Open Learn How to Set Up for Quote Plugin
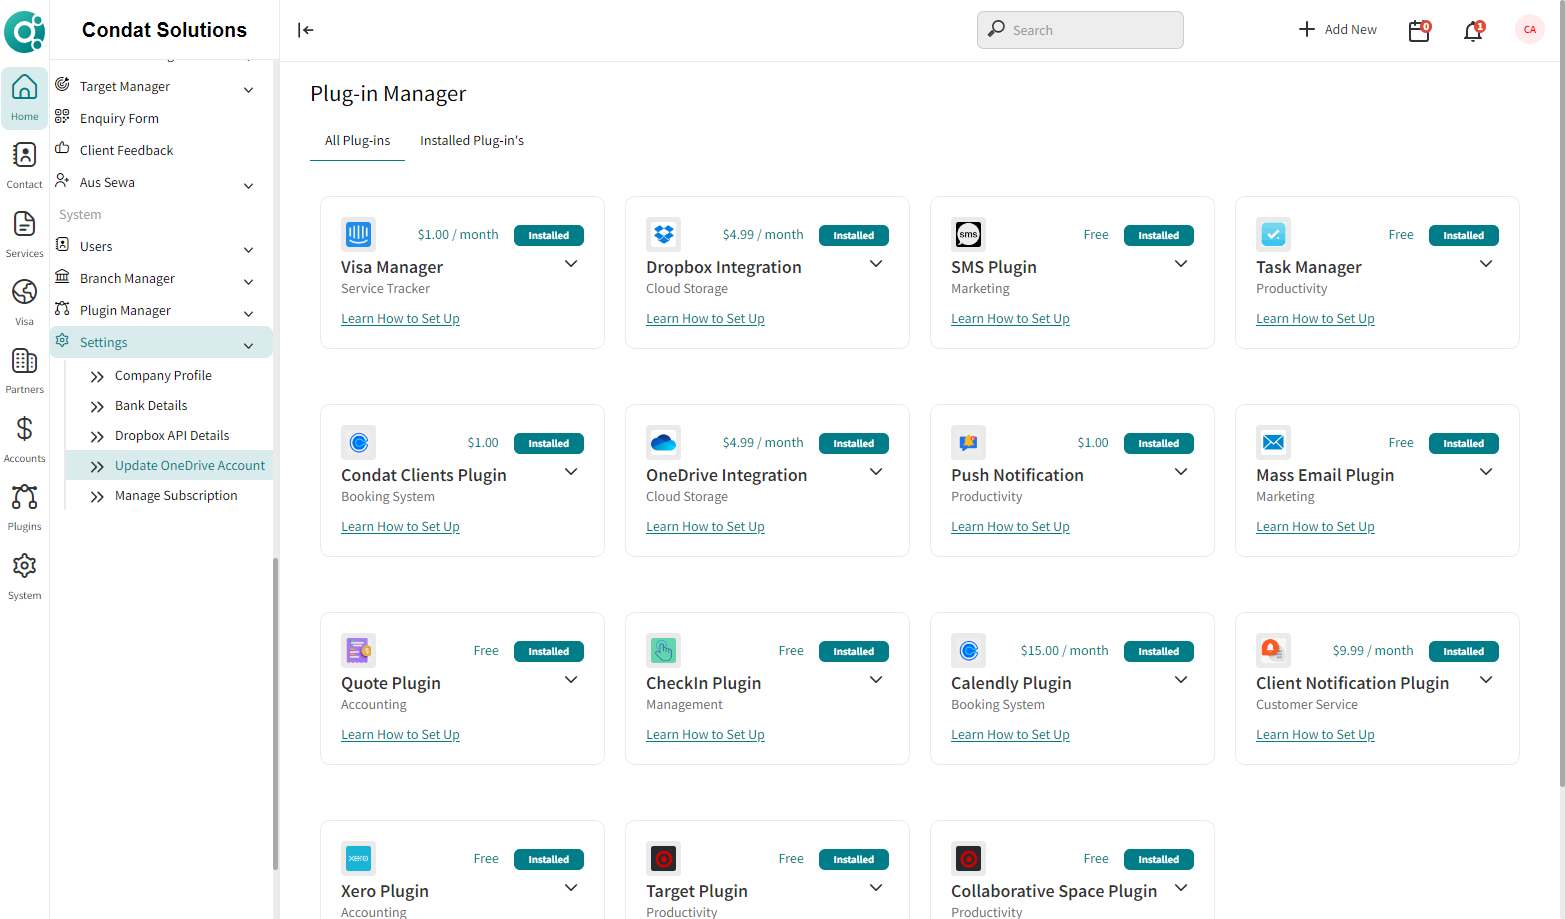The image size is (1565, 919). (x=400, y=735)
